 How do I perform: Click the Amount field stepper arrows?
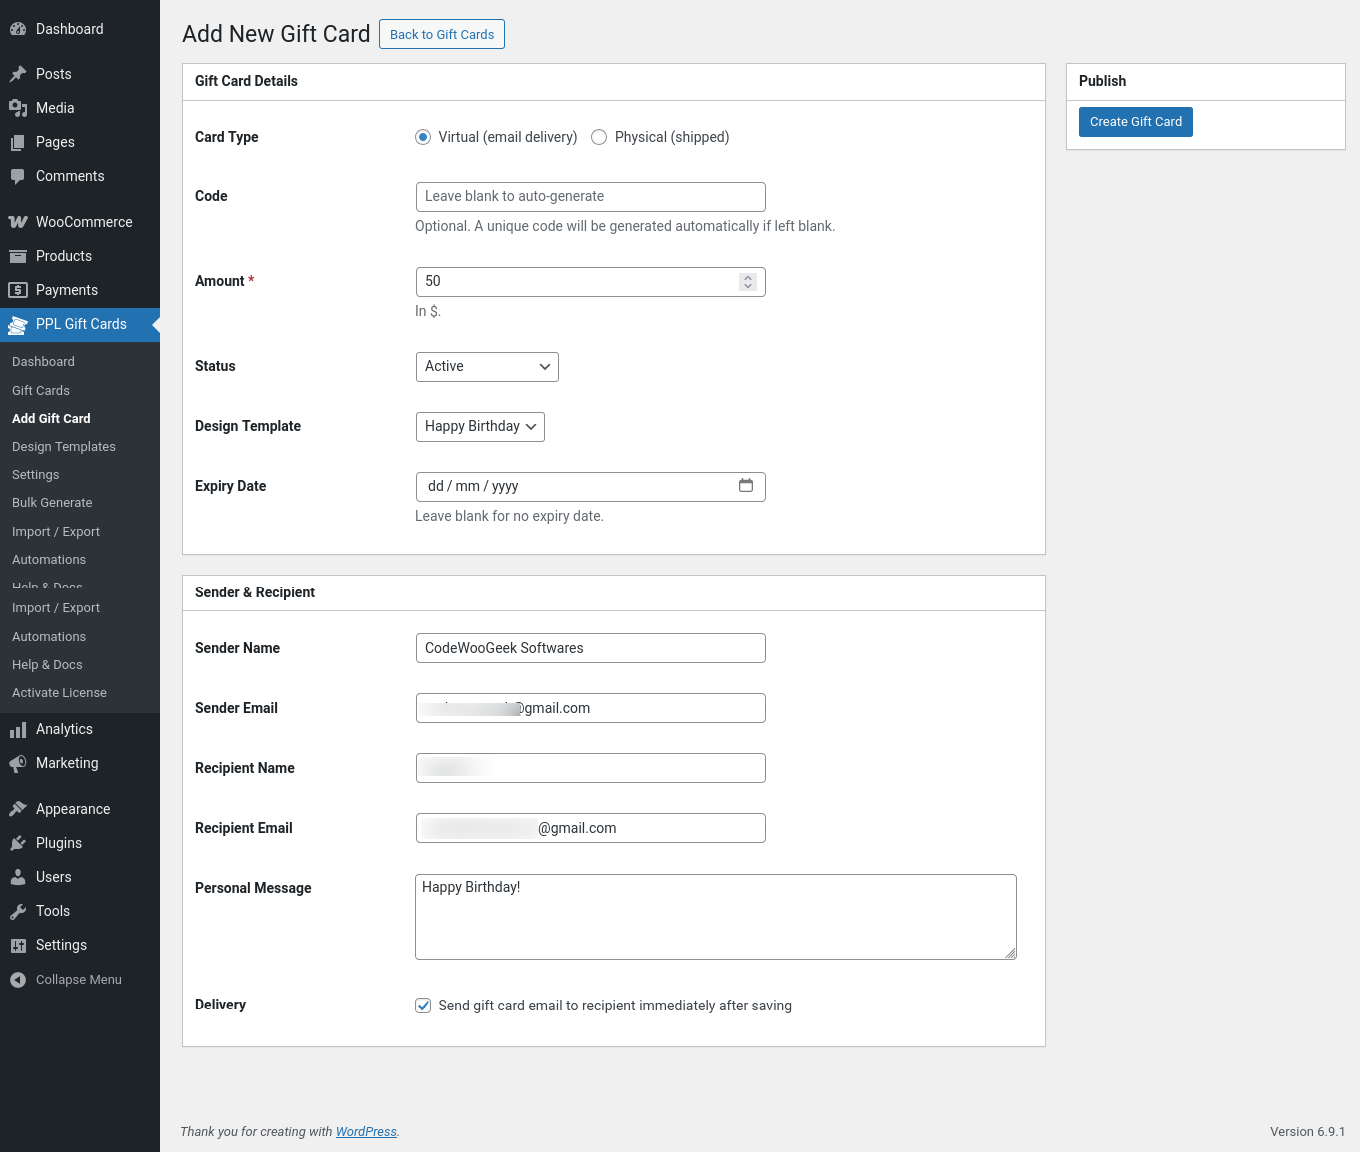coord(748,282)
